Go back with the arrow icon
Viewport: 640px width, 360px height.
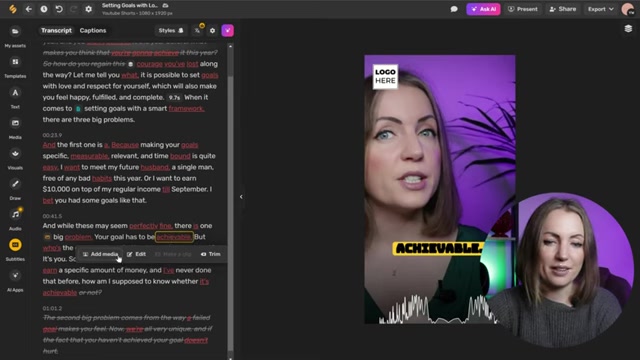(29, 9)
